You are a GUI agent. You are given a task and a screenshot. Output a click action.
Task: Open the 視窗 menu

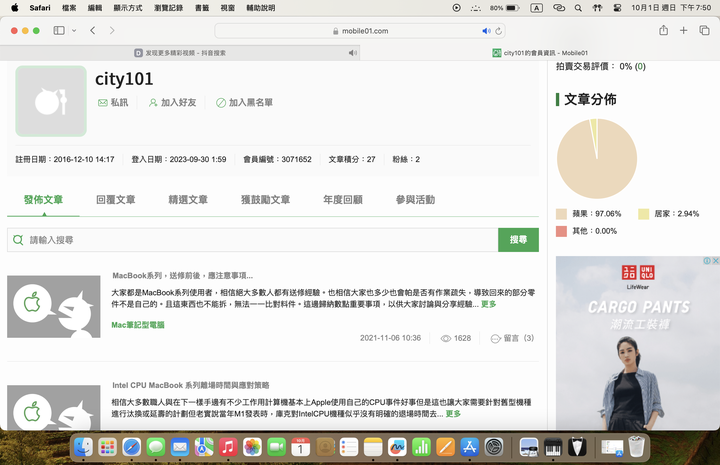pyautogui.click(x=228, y=8)
